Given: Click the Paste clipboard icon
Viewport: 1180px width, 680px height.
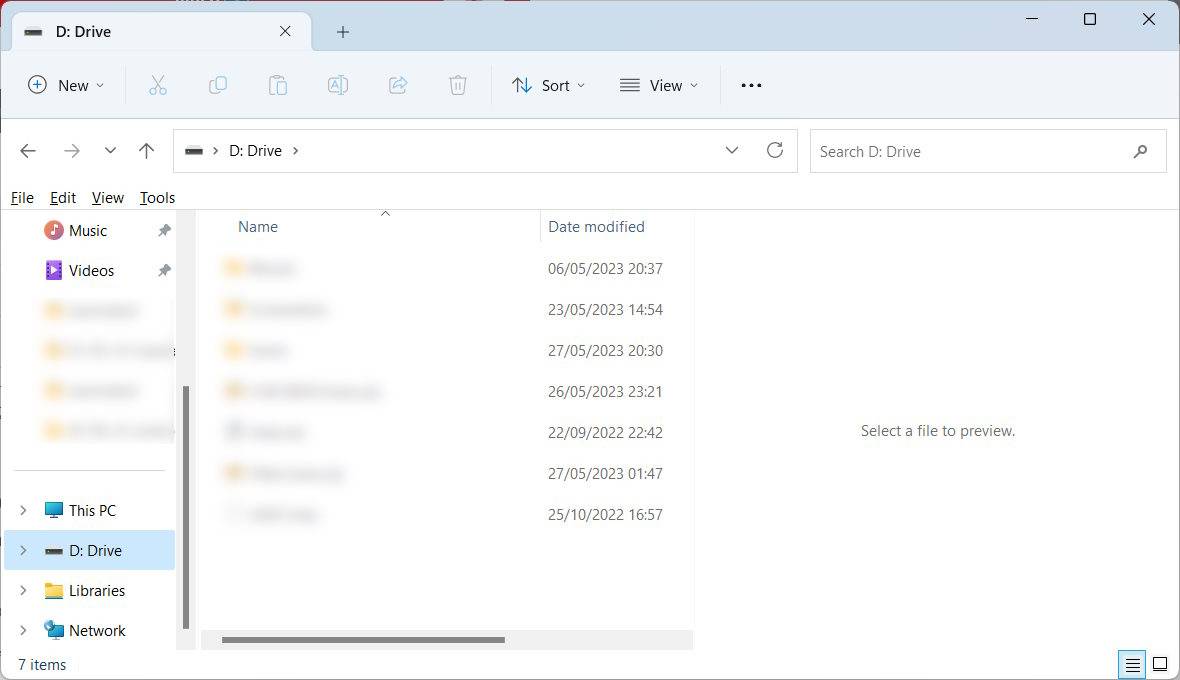Looking at the screenshot, I should click(x=278, y=86).
